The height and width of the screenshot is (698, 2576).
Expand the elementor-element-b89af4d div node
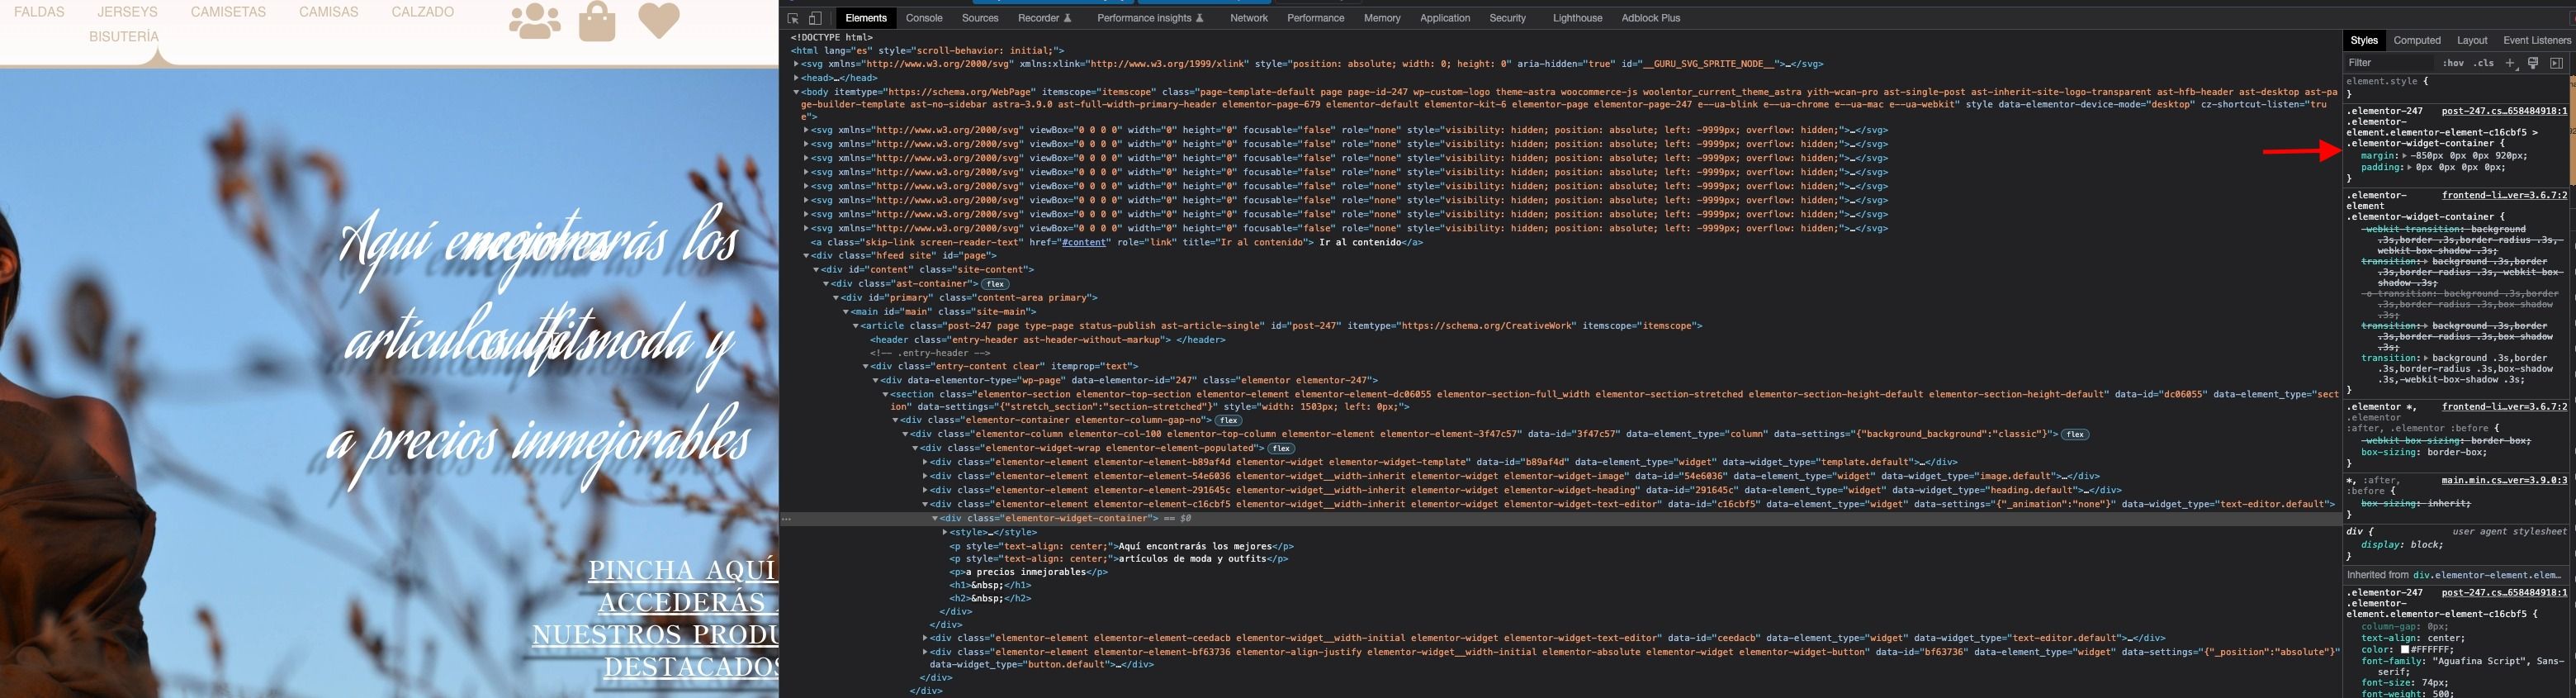click(x=925, y=462)
